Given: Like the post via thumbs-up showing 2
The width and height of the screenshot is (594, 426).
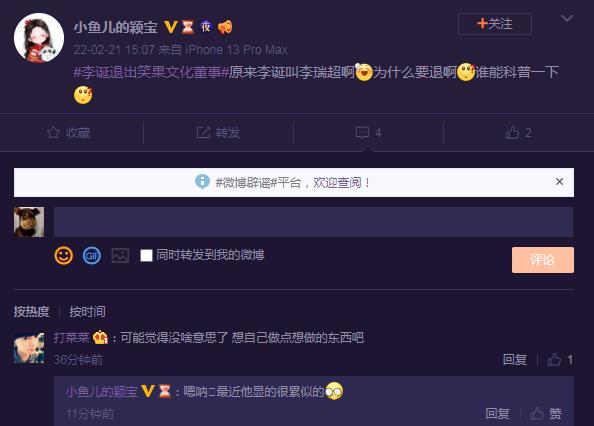Looking at the screenshot, I should click(518, 133).
